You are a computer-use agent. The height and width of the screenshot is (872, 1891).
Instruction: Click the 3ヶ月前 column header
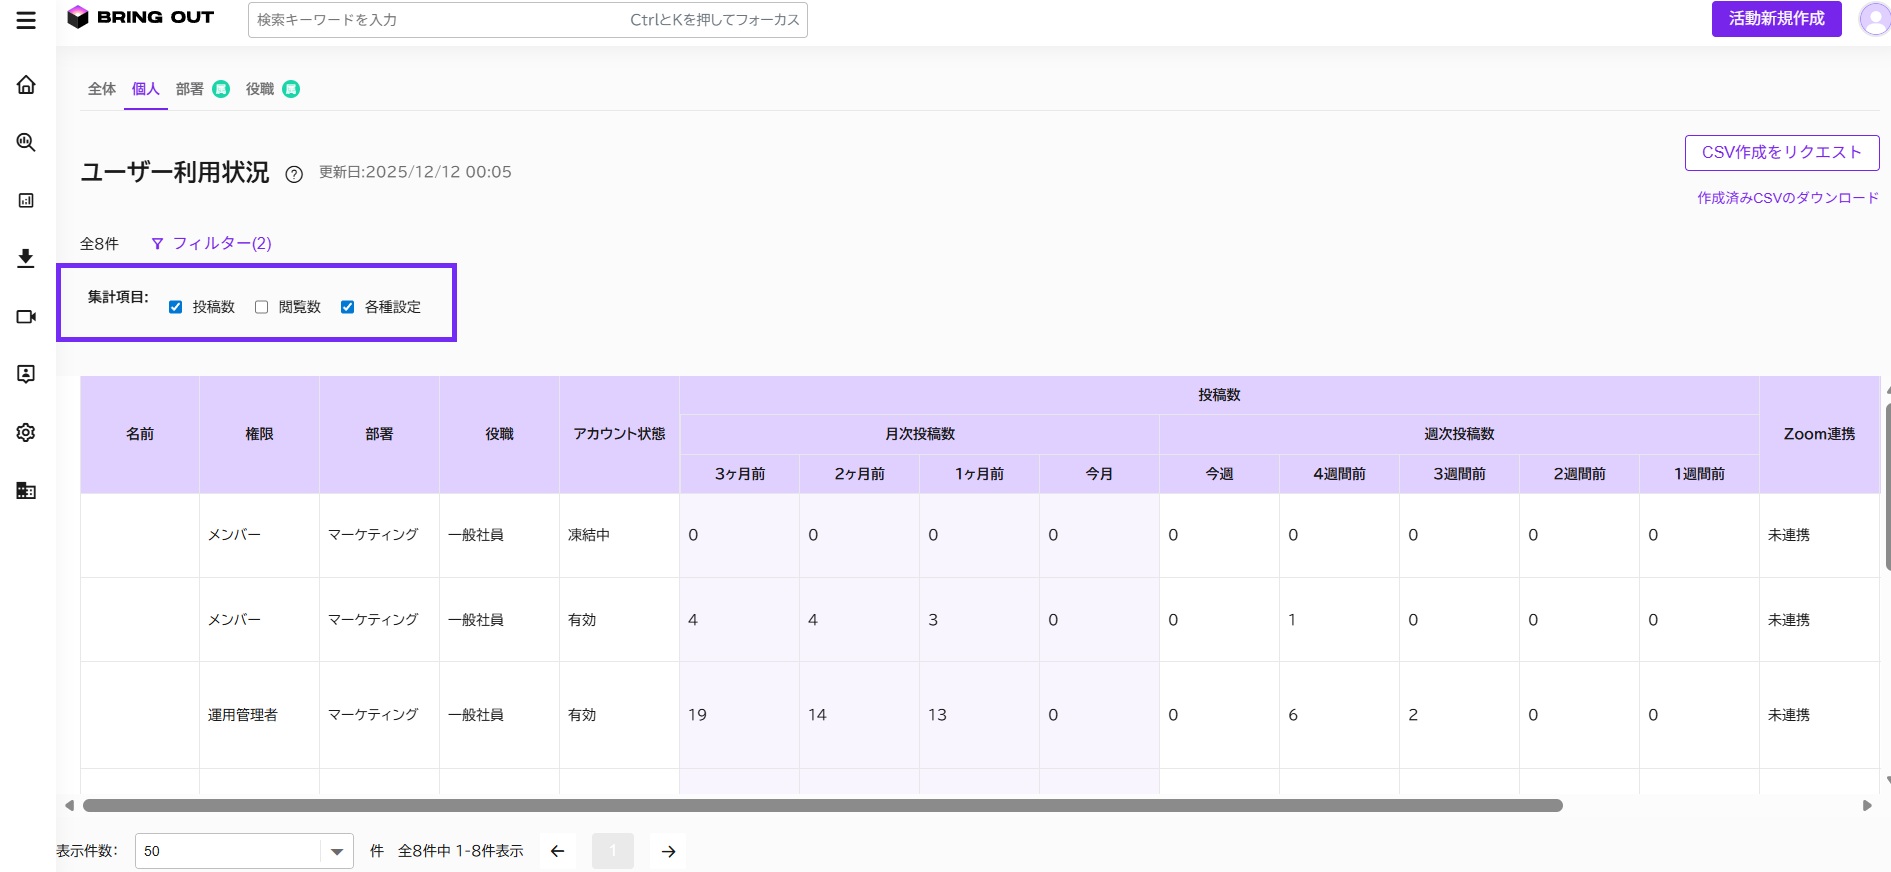pos(740,474)
